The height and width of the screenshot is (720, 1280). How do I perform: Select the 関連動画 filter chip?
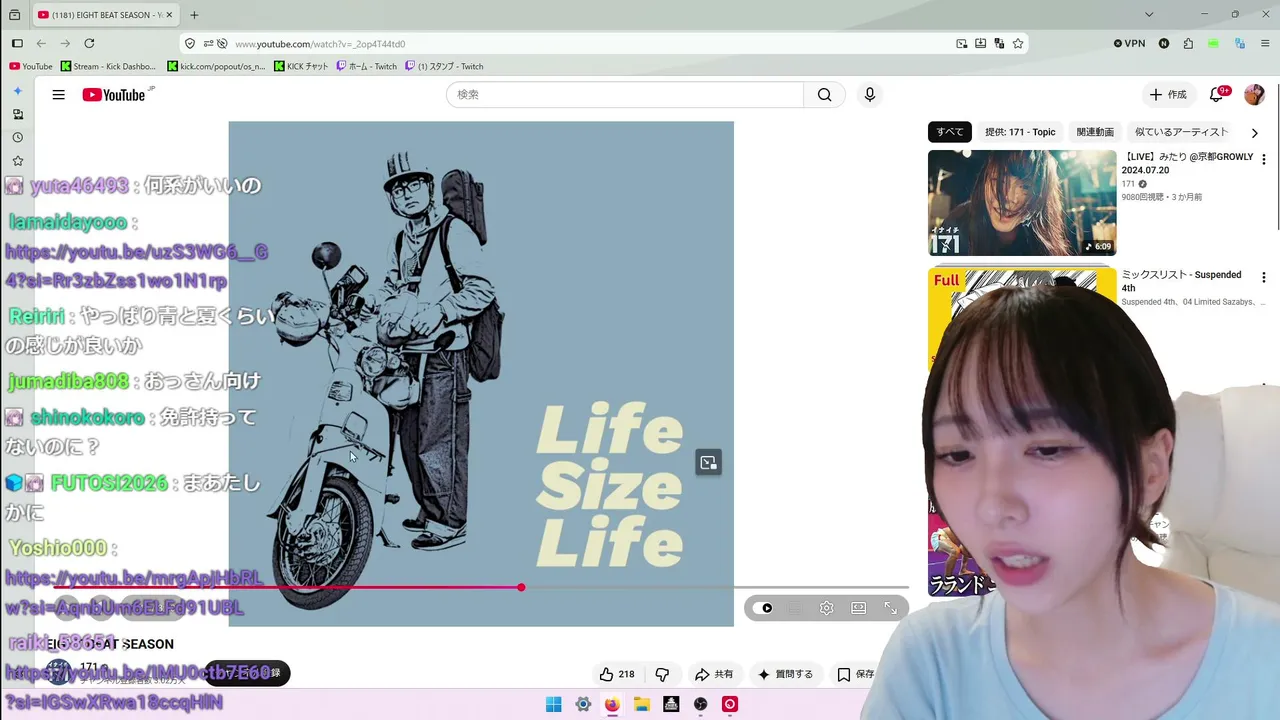coord(1095,132)
